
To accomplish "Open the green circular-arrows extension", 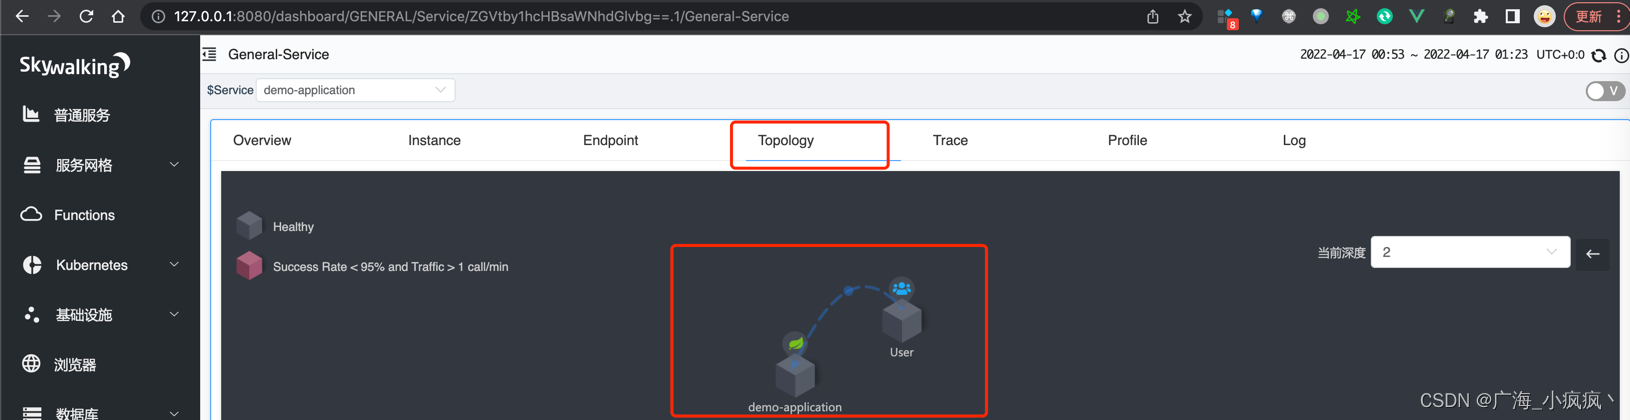I will click(x=1385, y=16).
